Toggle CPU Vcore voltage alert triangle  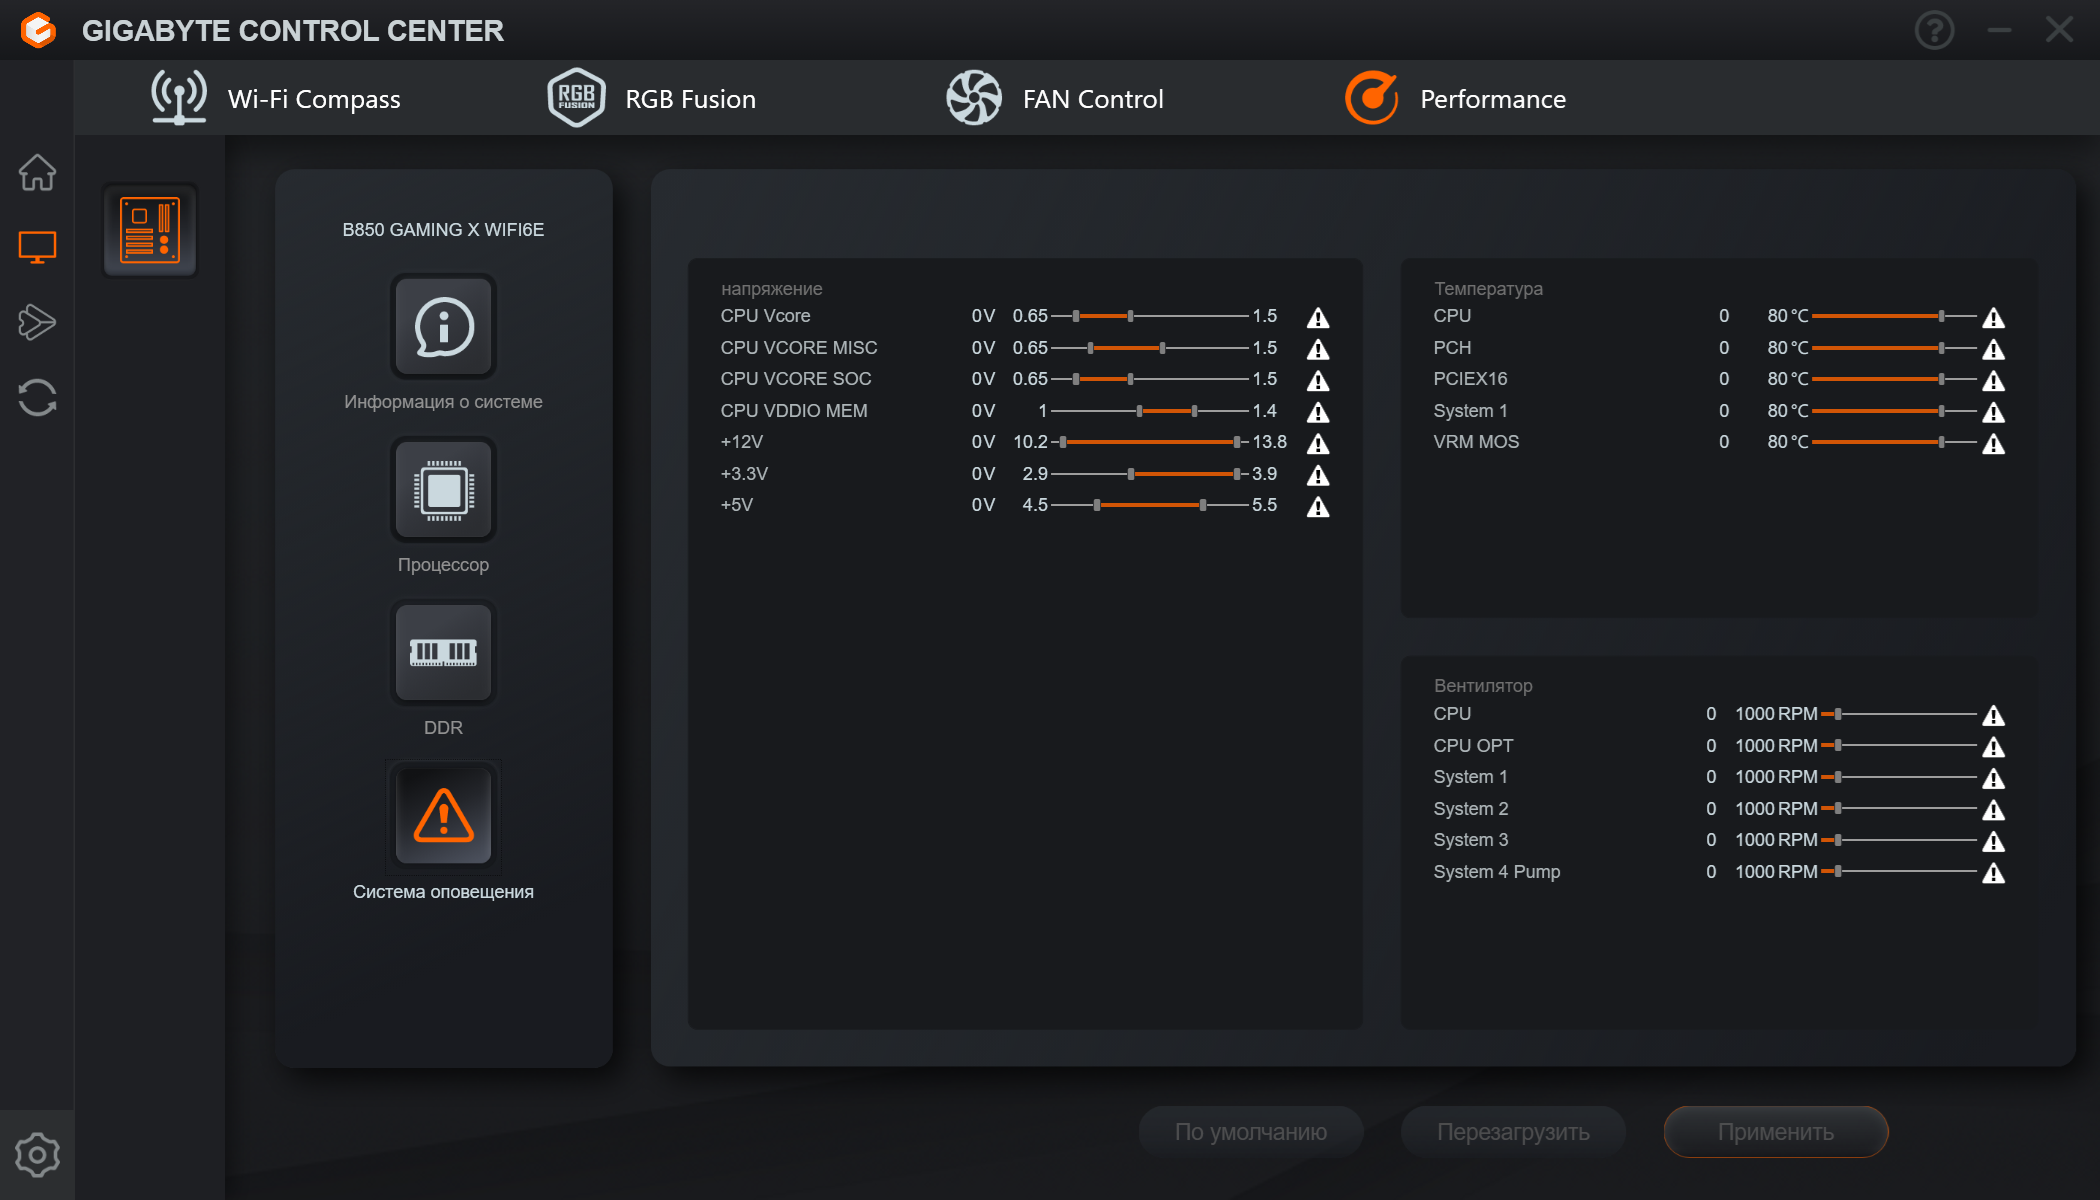[x=1318, y=318]
